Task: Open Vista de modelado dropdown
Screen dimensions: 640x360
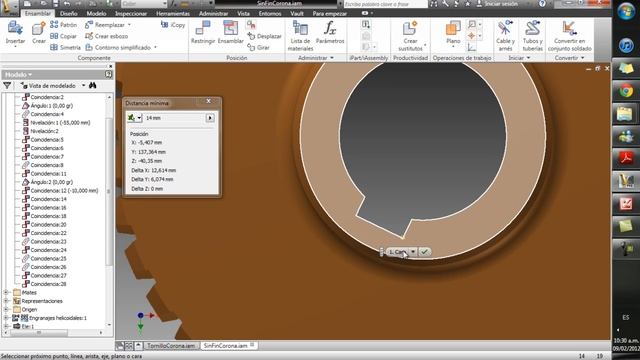Action: coord(84,85)
